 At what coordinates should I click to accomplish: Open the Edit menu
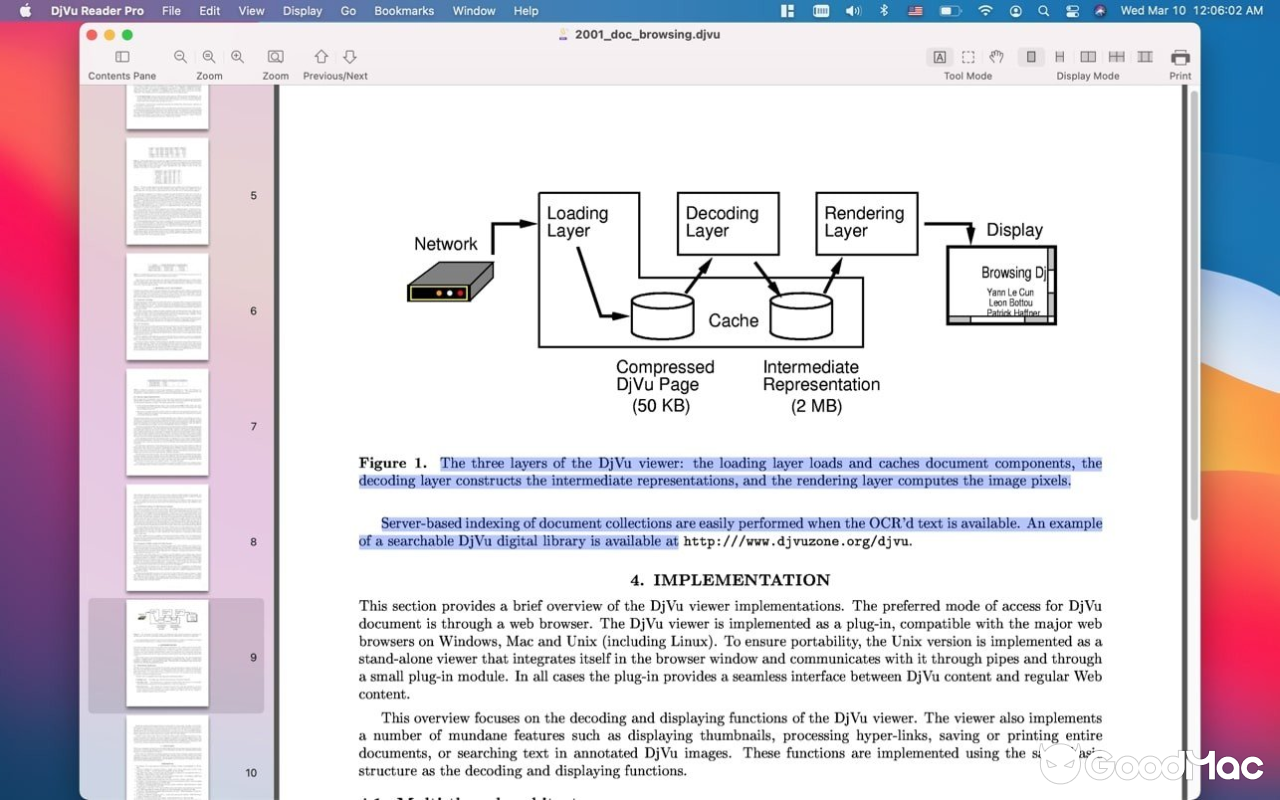click(x=210, y=11)
